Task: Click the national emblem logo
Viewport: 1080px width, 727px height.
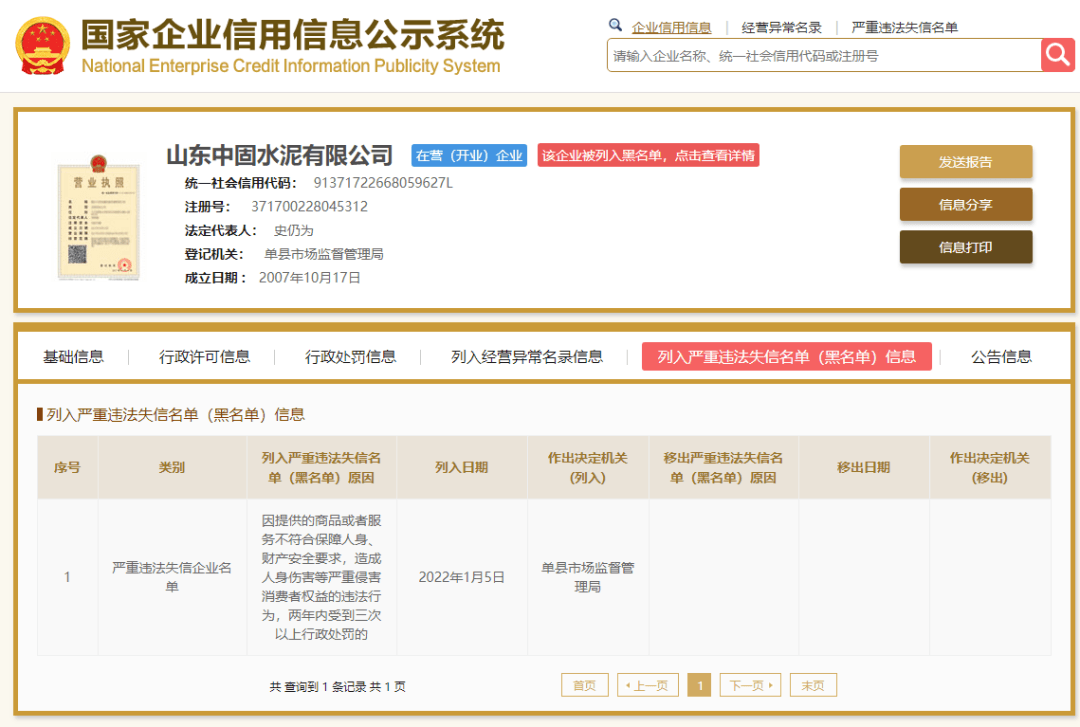Action: 42,45
